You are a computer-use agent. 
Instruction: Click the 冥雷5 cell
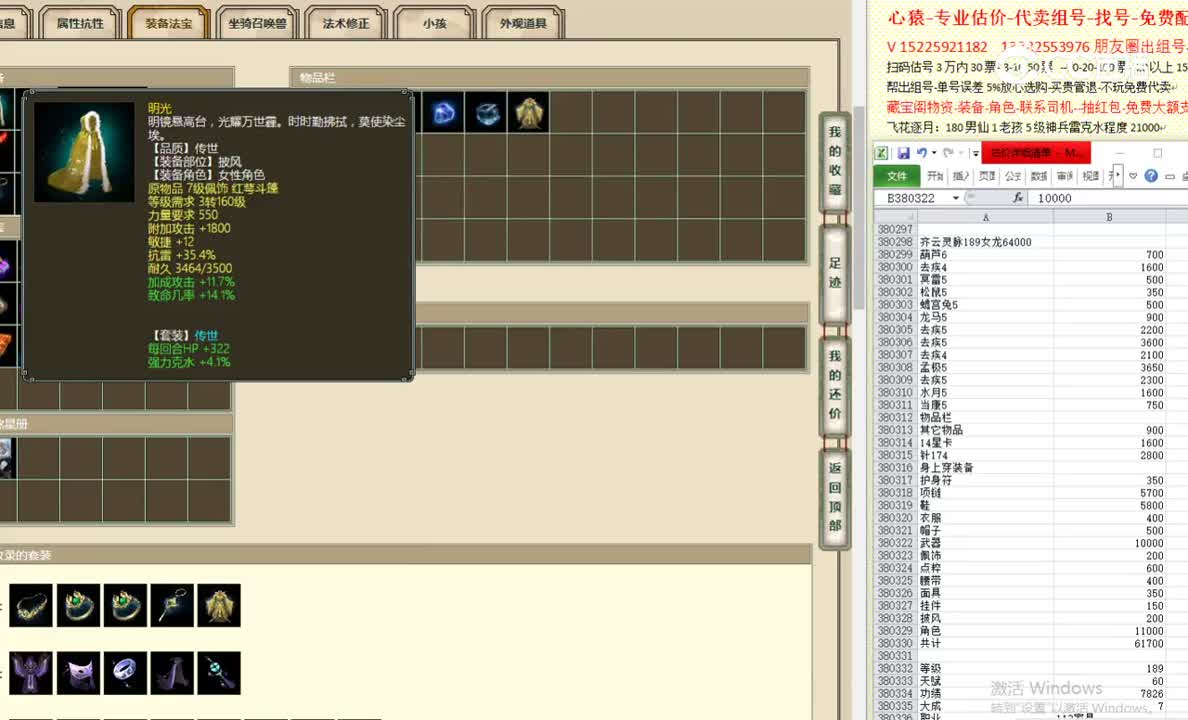(985, 280)
